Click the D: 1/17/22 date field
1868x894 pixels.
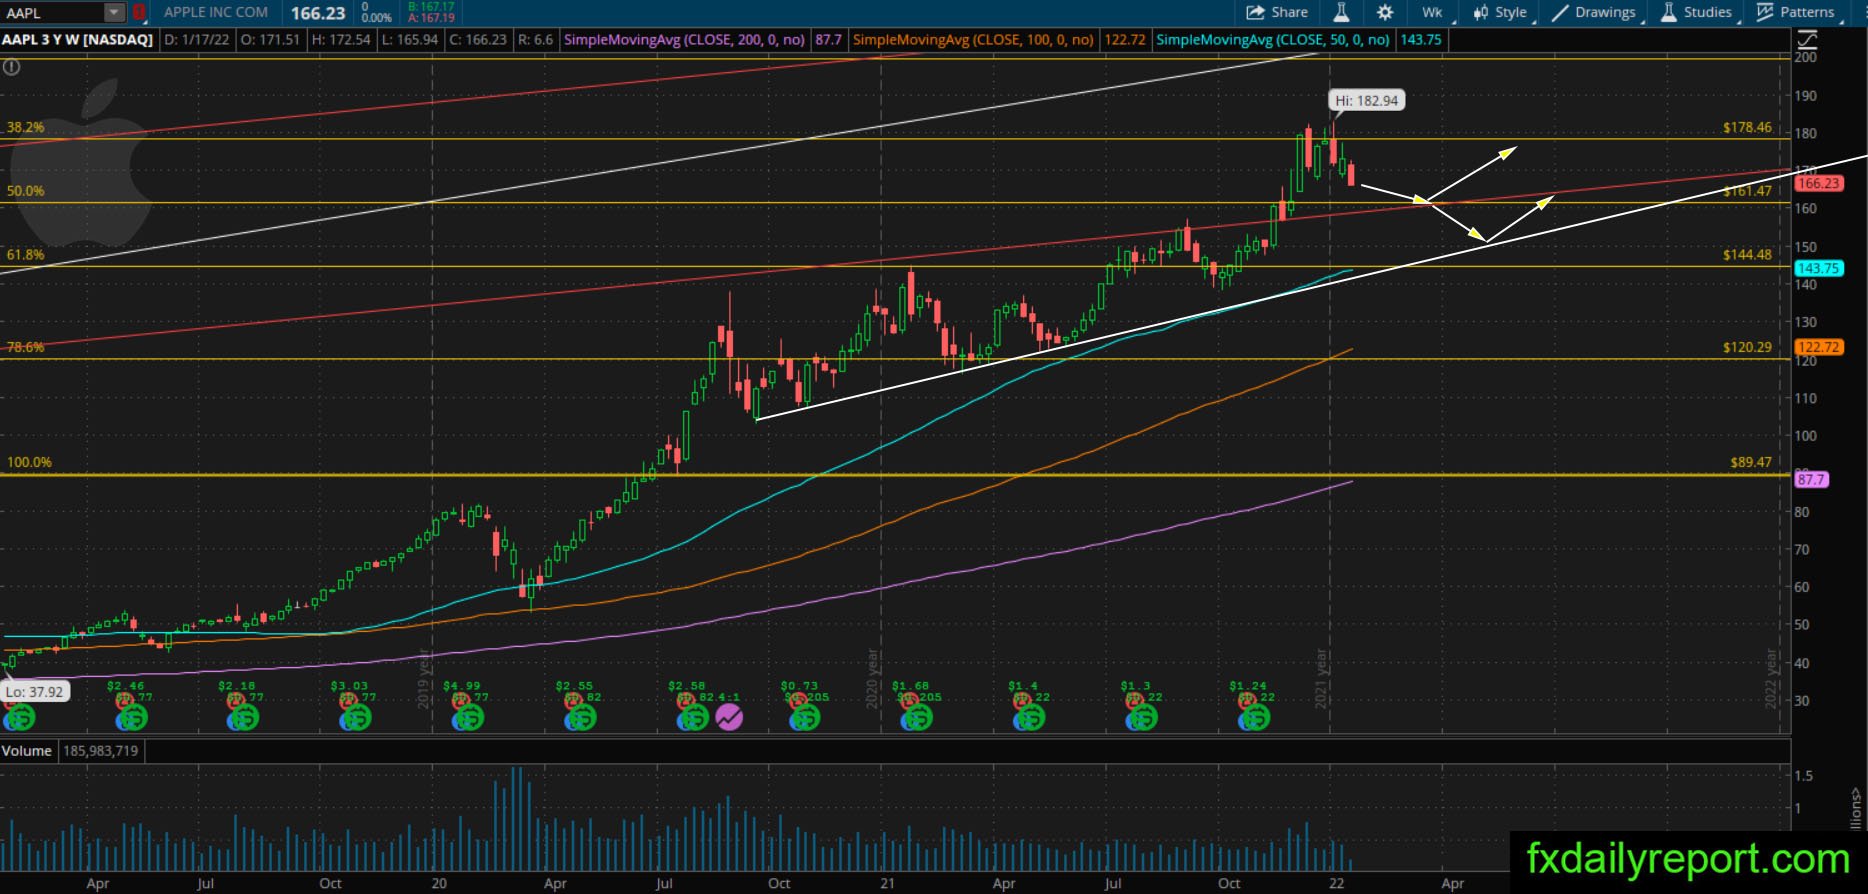(x=198, y=40)
